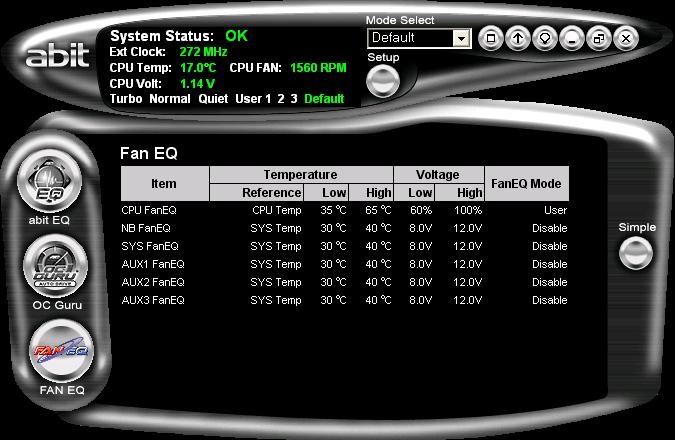675x440 pixels.
Task: Select user mode 2 label
Action: pyautogui.click(x=281, y=99)
